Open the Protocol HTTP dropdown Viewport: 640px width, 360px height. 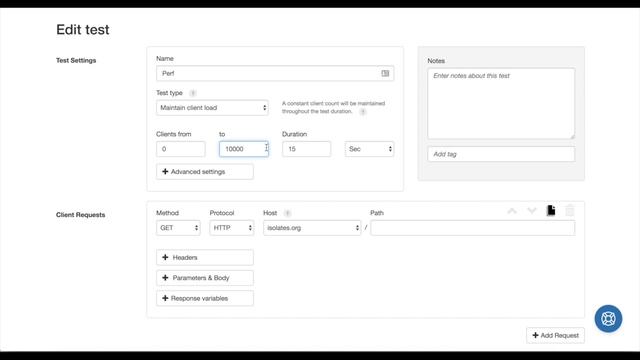231,228
